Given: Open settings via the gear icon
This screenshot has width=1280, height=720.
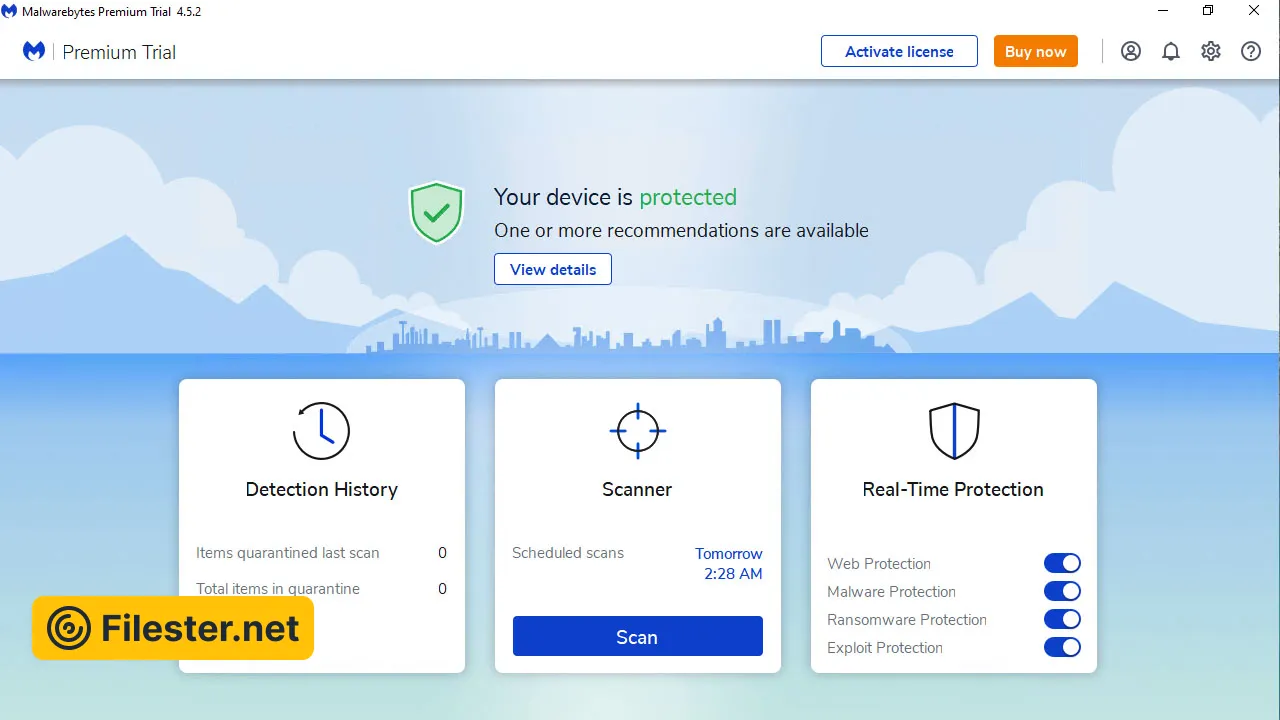Looking at the screenshot, I should pos(1211,52).
